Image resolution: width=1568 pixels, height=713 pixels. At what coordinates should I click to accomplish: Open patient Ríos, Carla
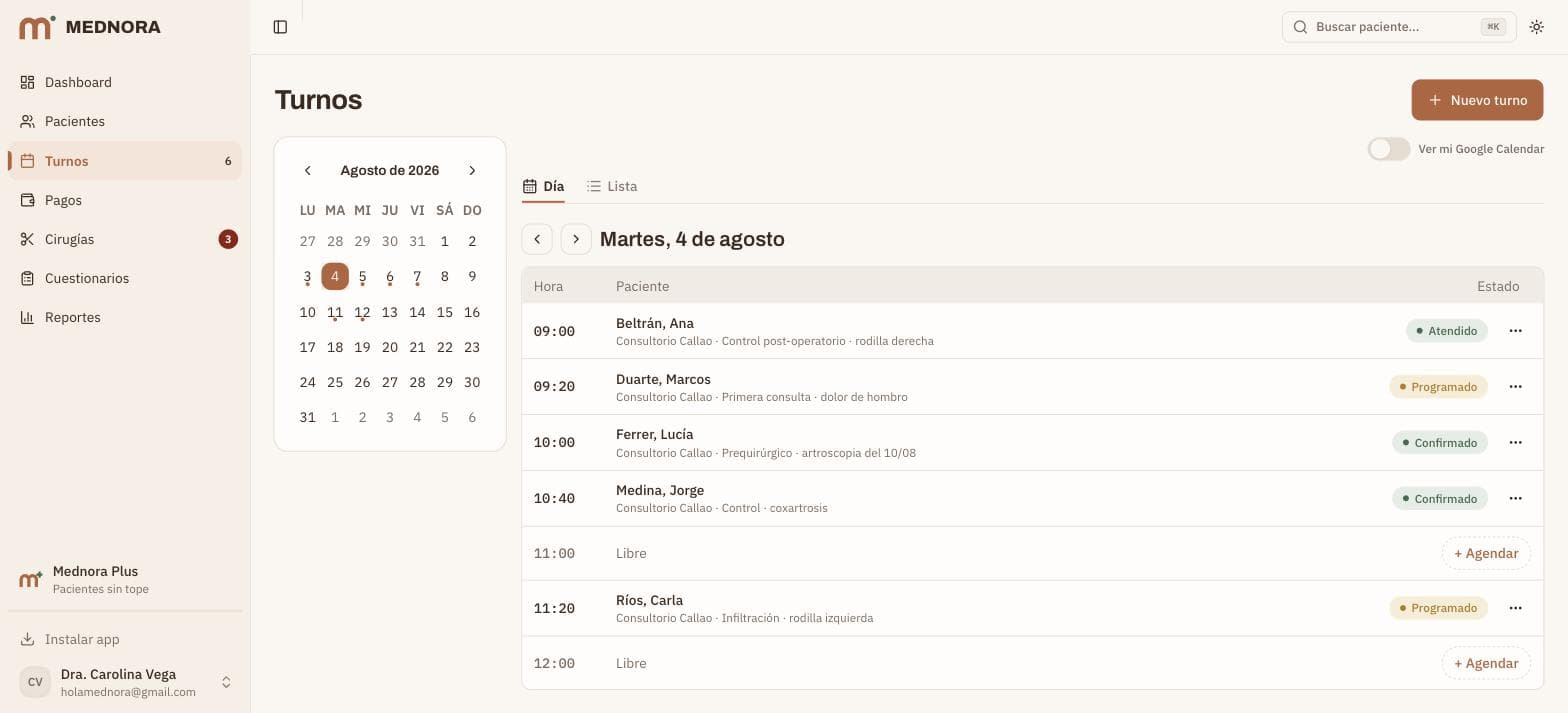point(649,600)
